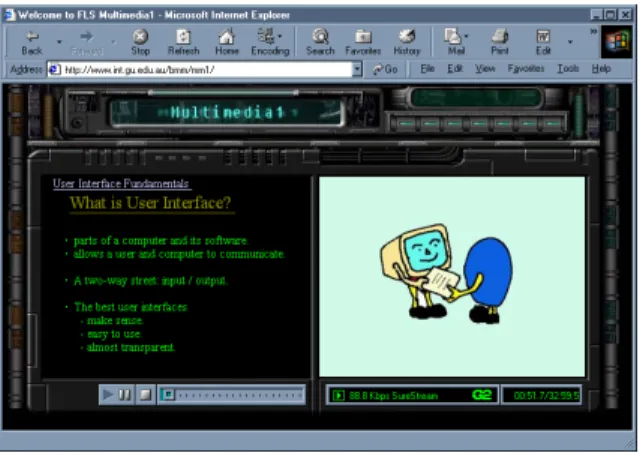
Task: Open the Tools menu
Action: click(x=568, y=69)
